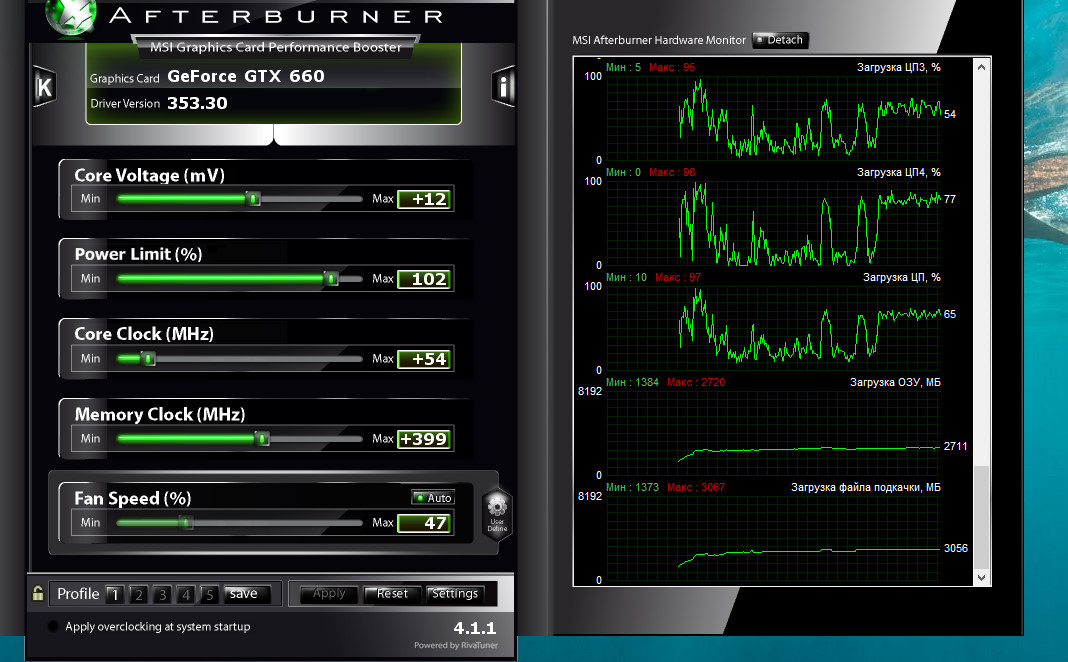Click the Core Voltage value field +12
The height and width of the screenshot is (662, 1068).
point(425,199)
